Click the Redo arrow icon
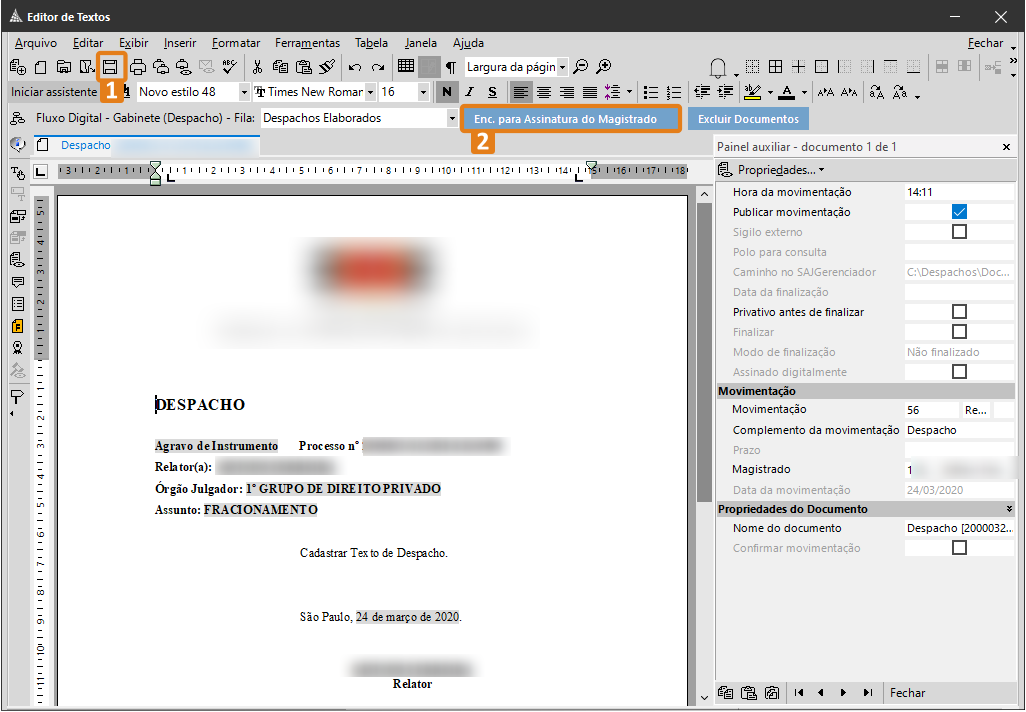This screenshot has height=712, width=1026. [378, 67]
